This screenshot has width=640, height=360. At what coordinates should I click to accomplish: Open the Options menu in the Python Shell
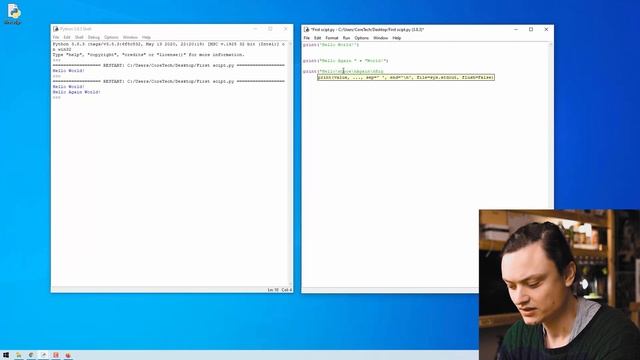111,38
